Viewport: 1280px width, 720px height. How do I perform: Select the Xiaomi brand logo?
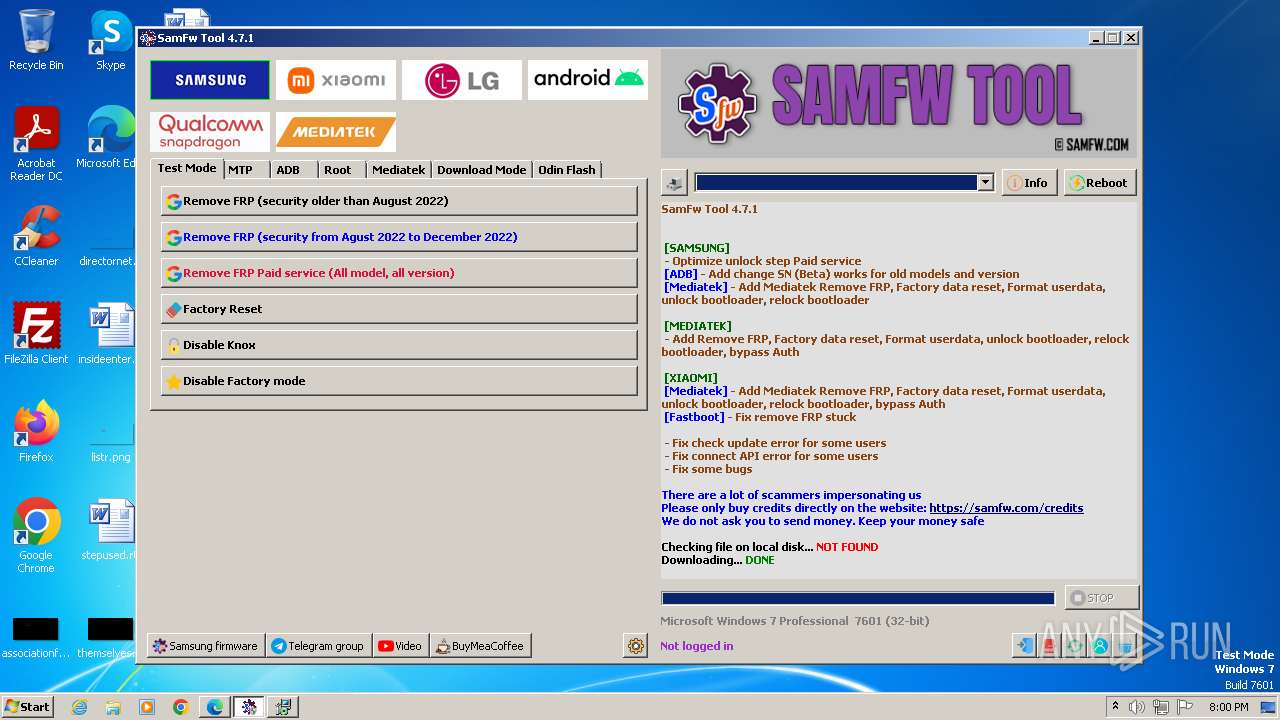coord(336,80)
